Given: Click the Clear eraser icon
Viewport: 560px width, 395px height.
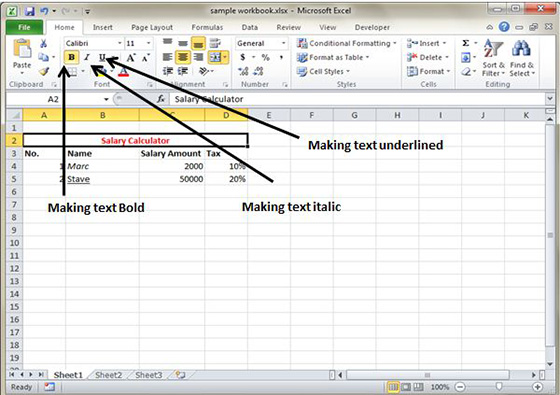Looking at the screenshot, I should tap(466, 71).
